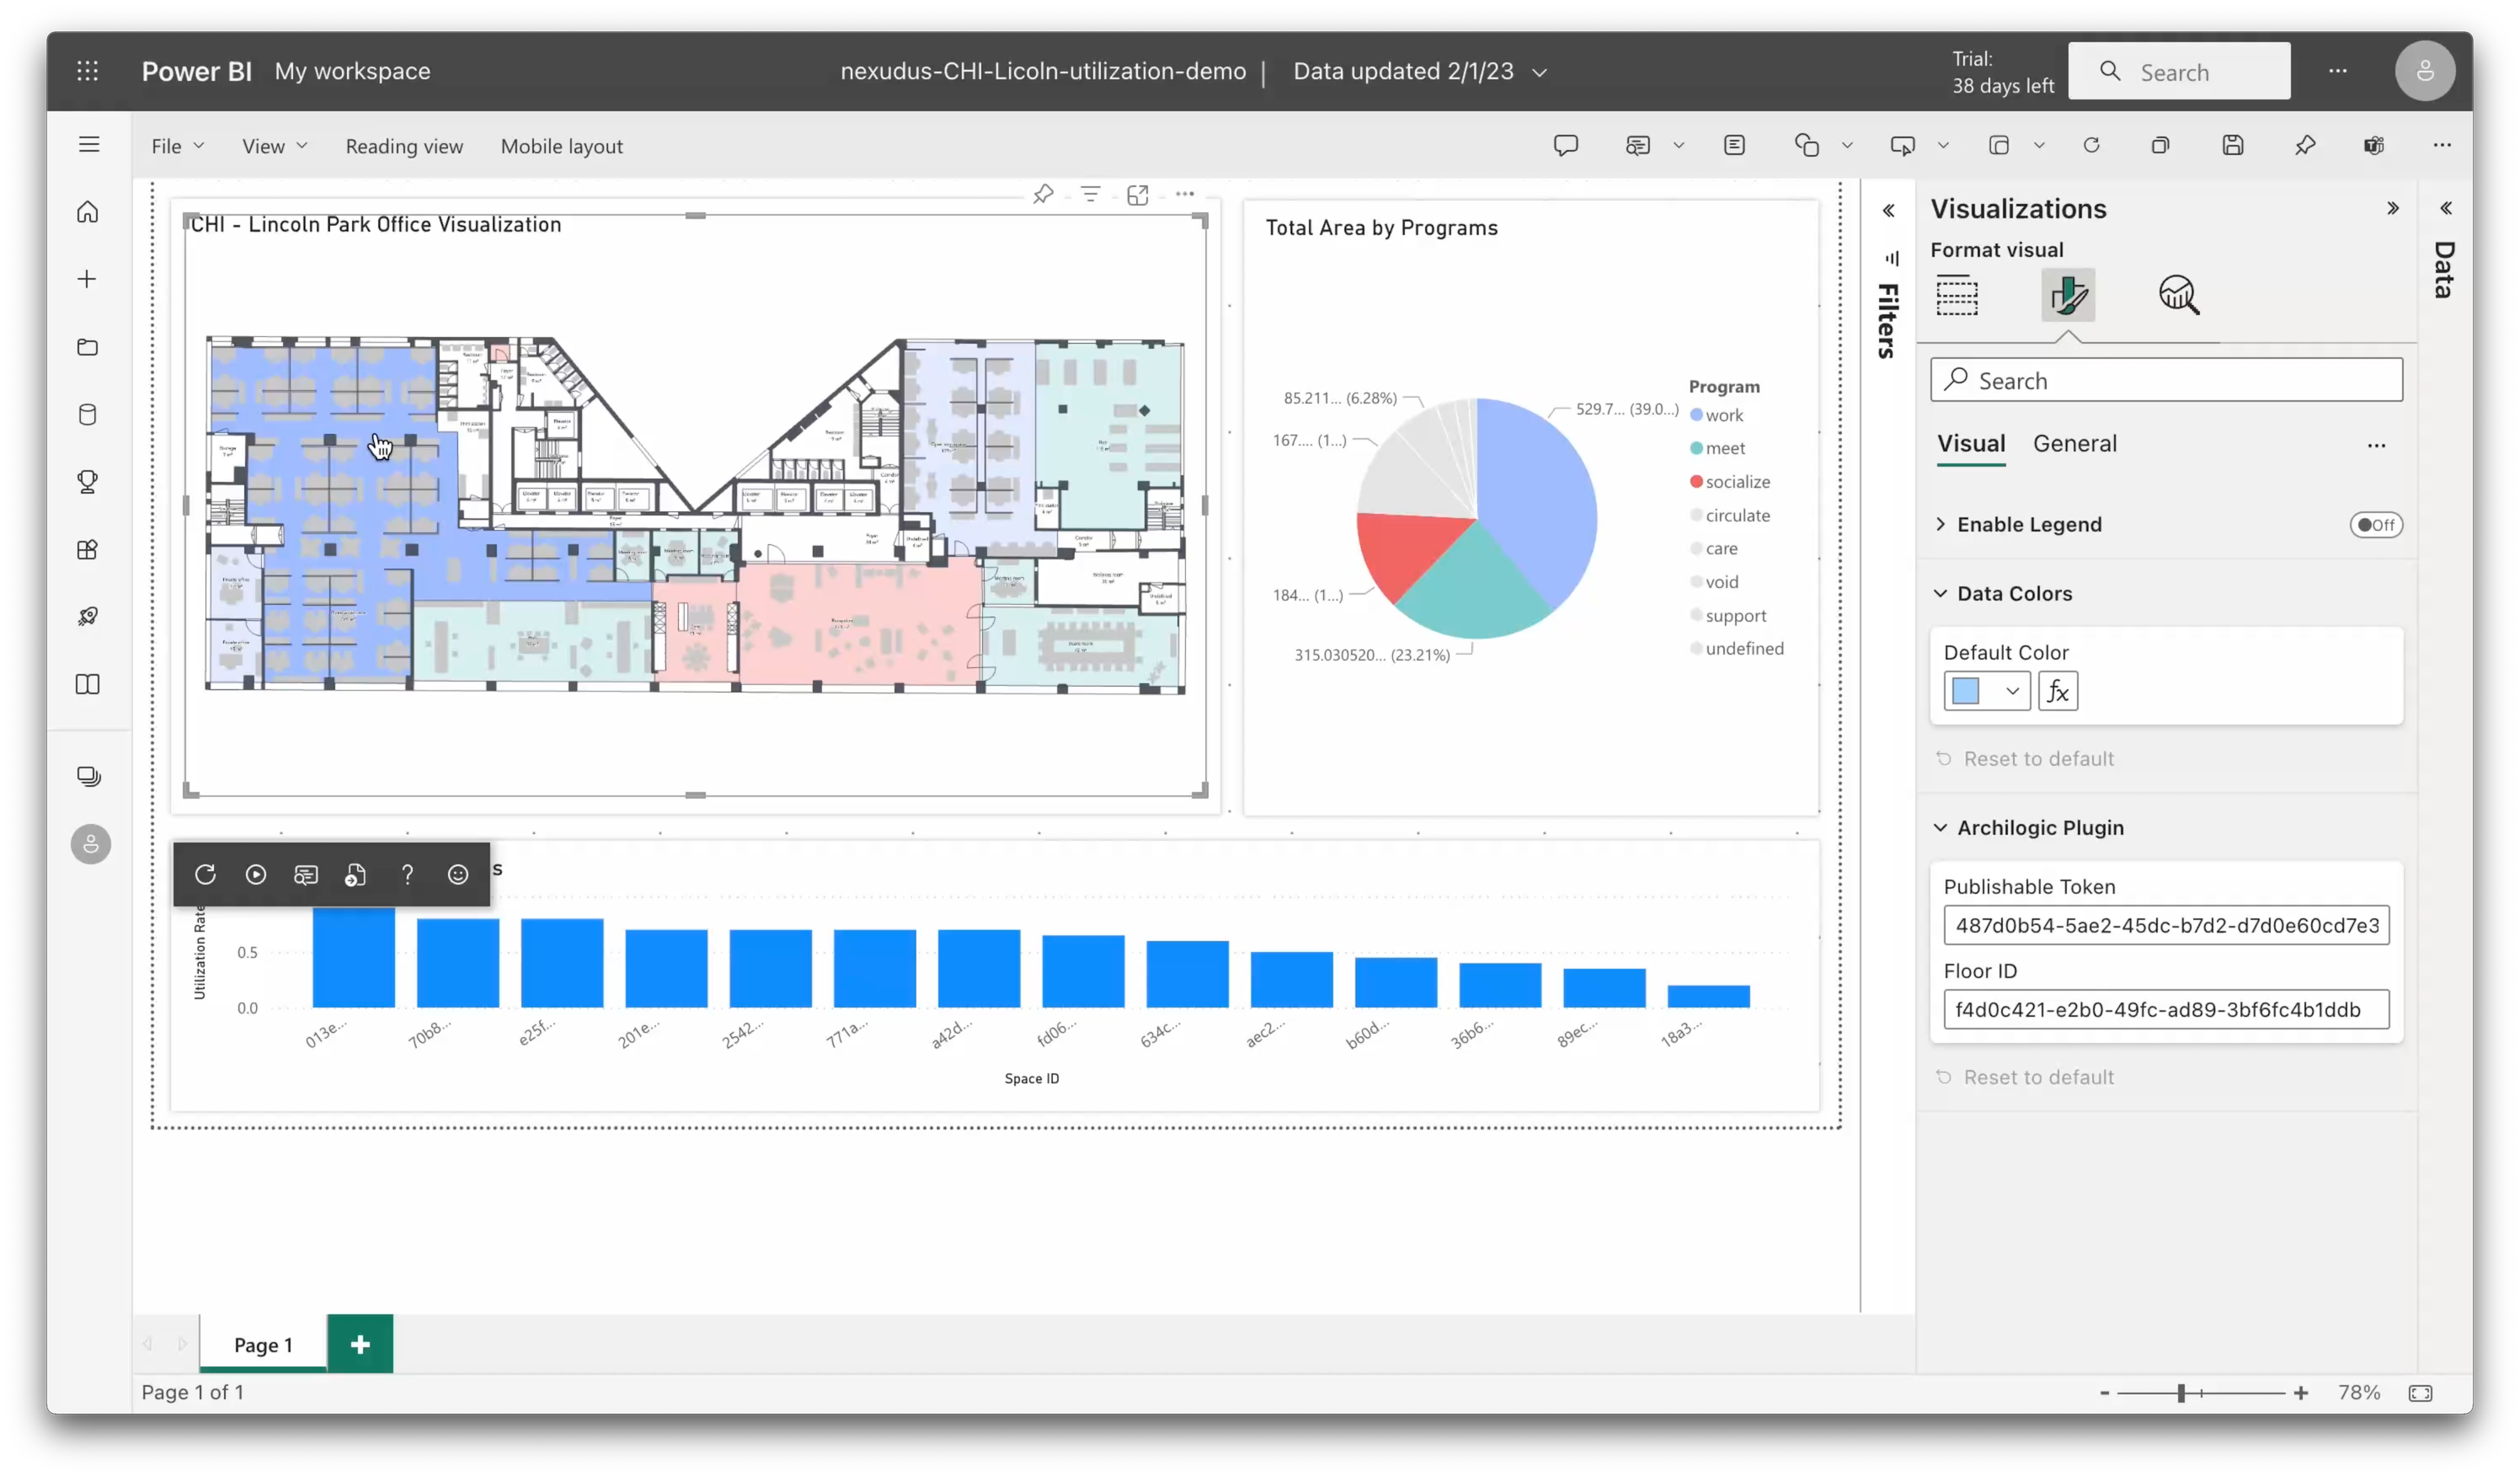The image size is (2520, 1476).
Task: Switch to Mobile layout
Action: (x=561, y=146)
